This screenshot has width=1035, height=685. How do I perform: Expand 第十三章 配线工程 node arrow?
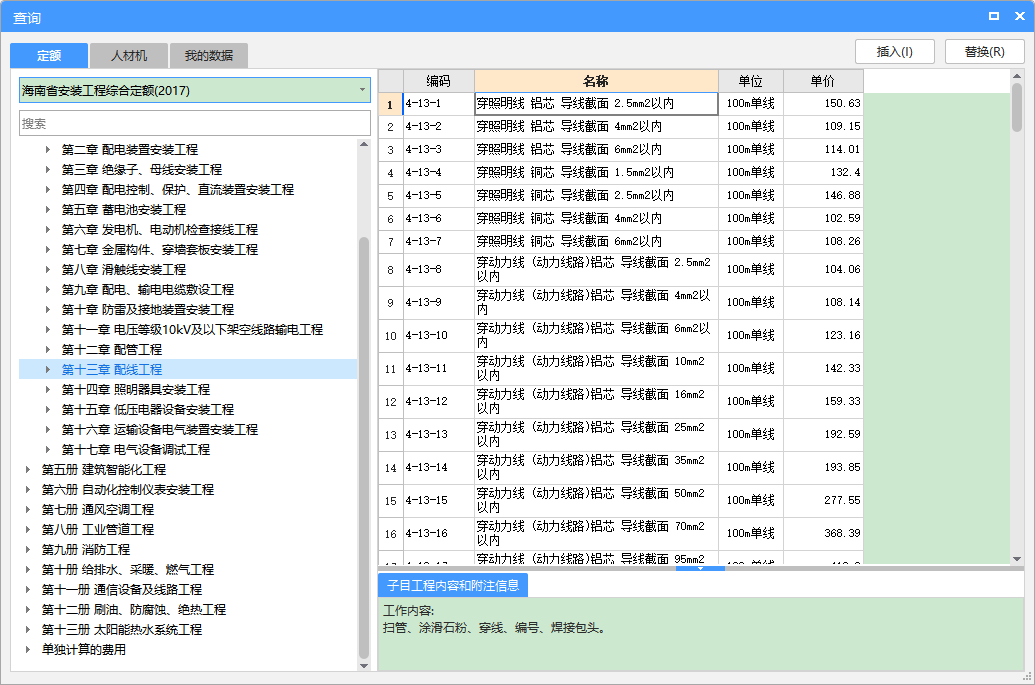pos(48,370)
